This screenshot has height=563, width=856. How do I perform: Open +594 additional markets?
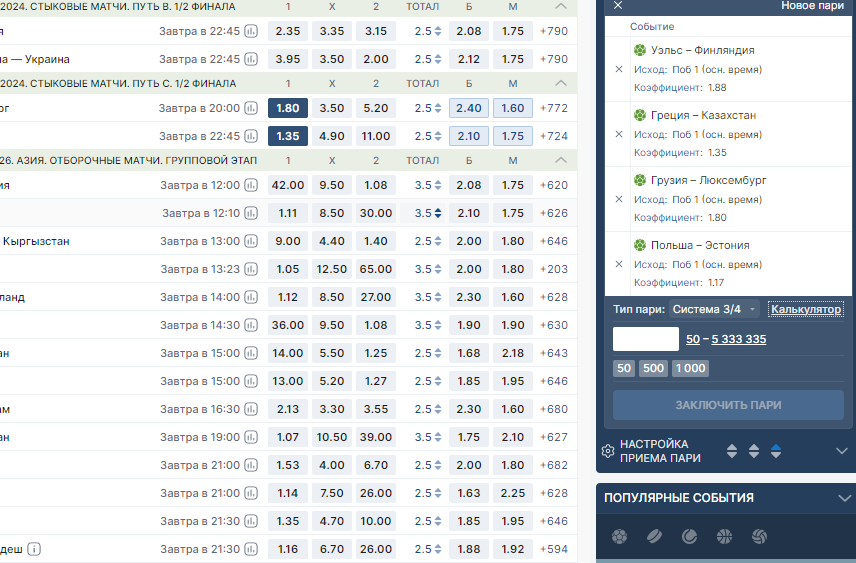(x=554, y=549)
